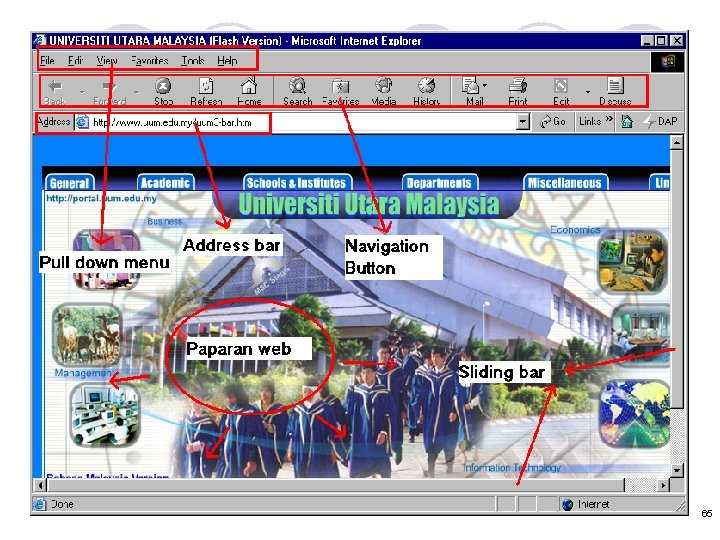Select the Departments tab on webpage
720x540 pixels.
pos(439,183)
